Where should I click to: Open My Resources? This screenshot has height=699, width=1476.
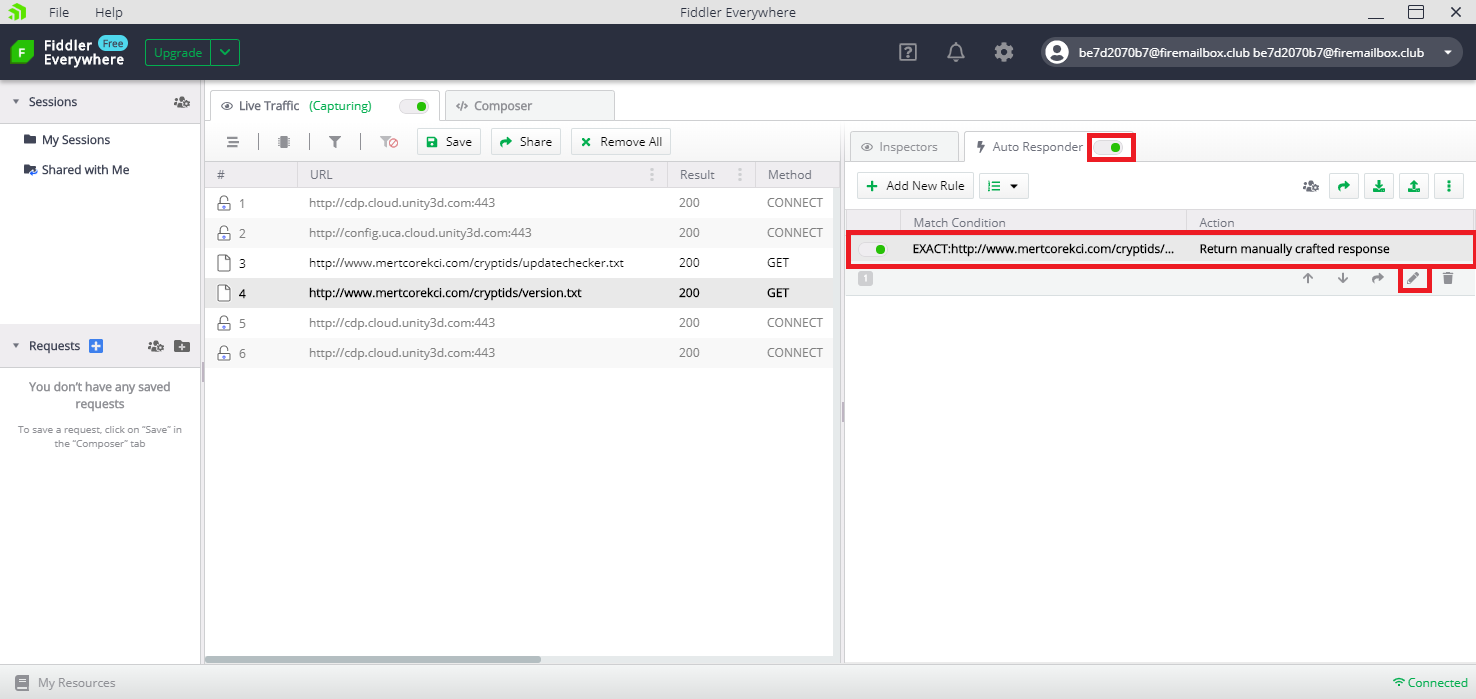pos(65,683)
